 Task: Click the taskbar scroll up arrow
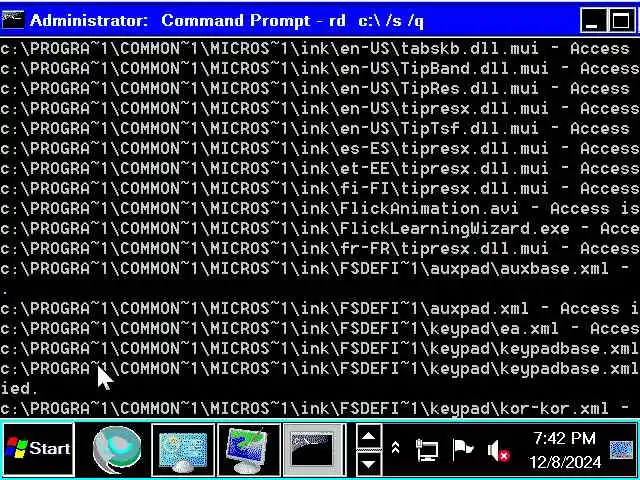[369, 436]
